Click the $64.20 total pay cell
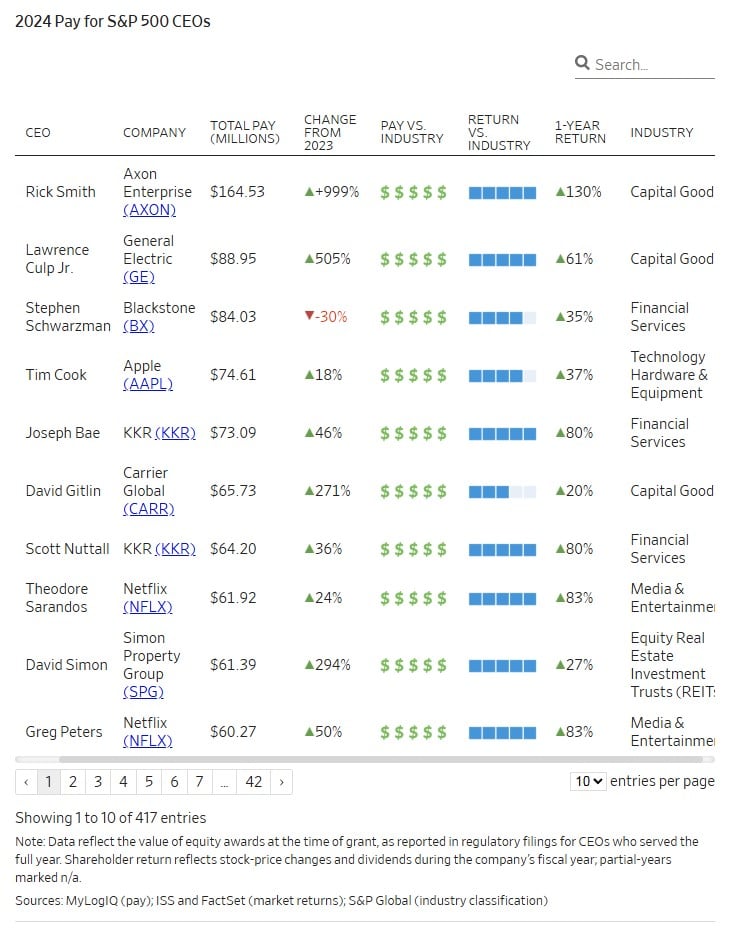Viewport: 730px width, 931px height. (233, 549)
